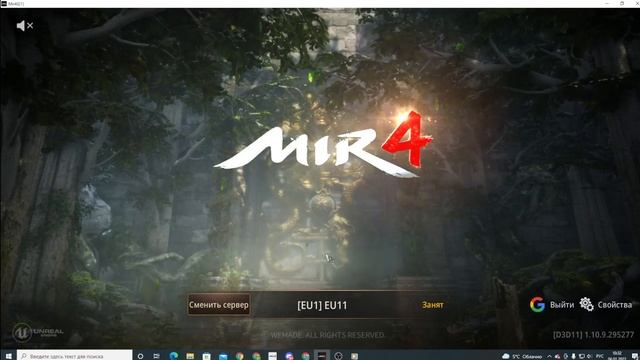
Task: Open Cortana circle icon on taskbar
Action: click(140, 356)
